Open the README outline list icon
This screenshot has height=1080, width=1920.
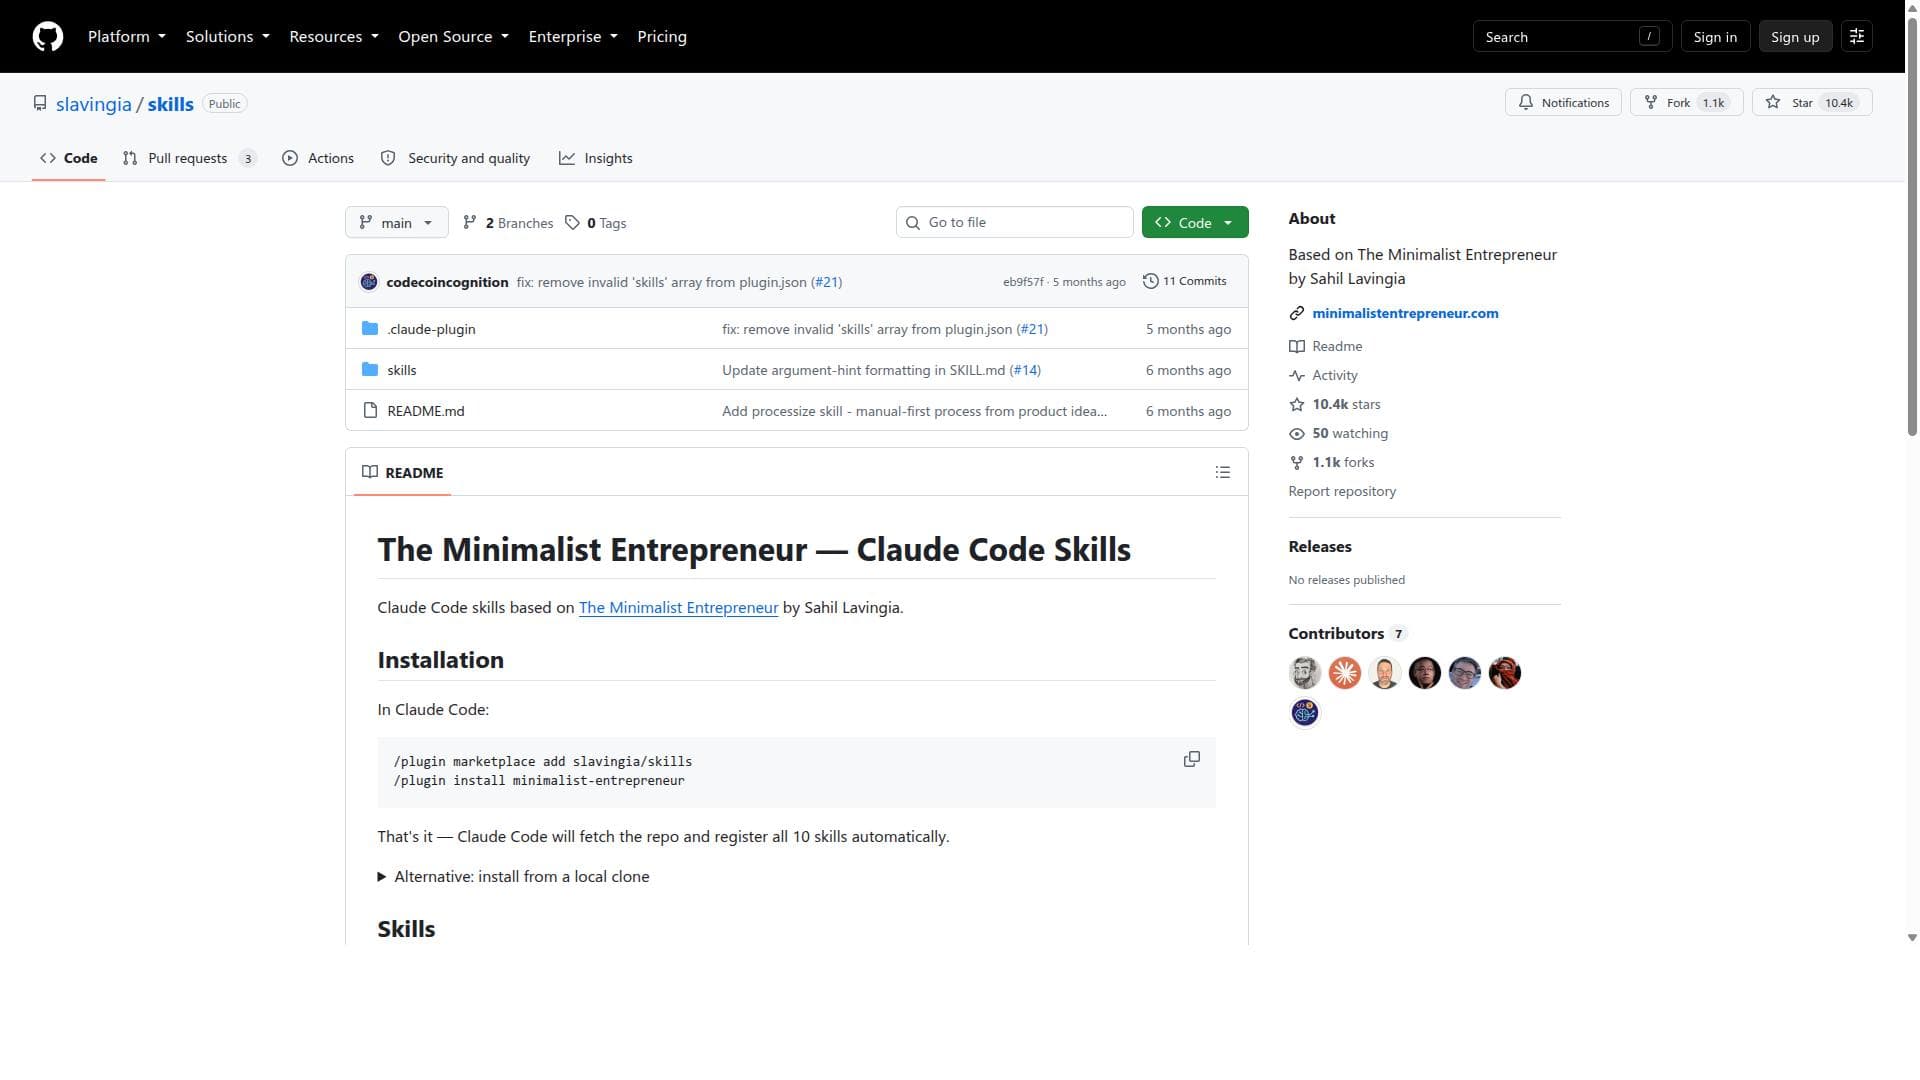pos(1223,473)
